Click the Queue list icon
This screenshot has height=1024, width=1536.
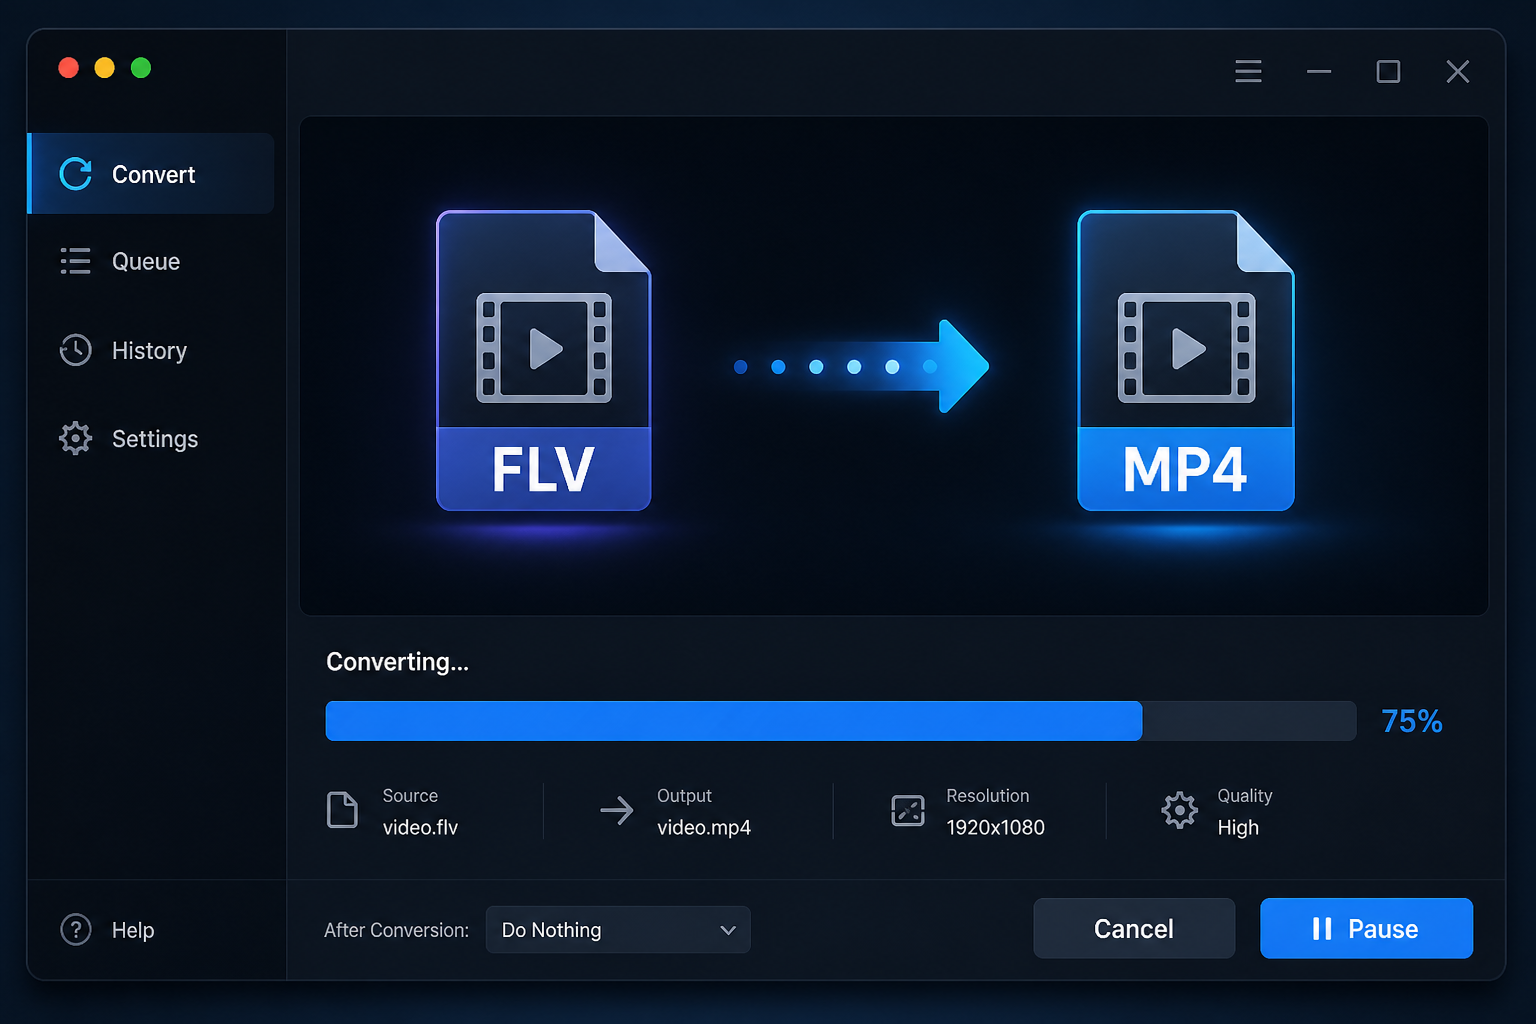click(x=75, y=261)
